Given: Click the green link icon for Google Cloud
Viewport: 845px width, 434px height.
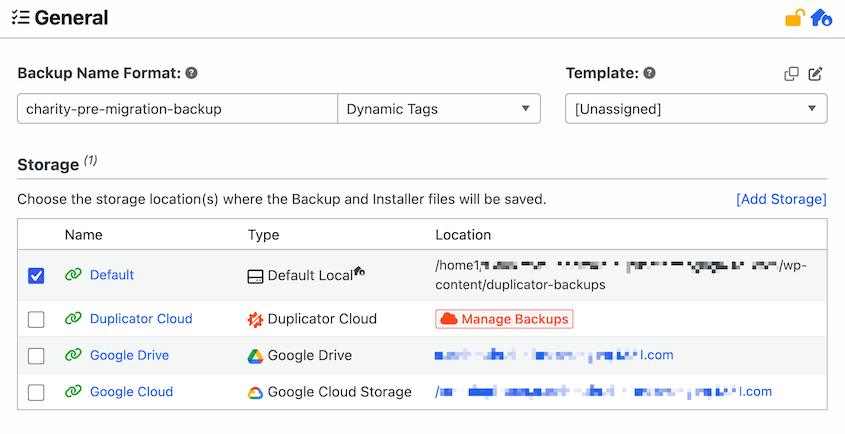Looking at the screenshot, I should point(73,391).
